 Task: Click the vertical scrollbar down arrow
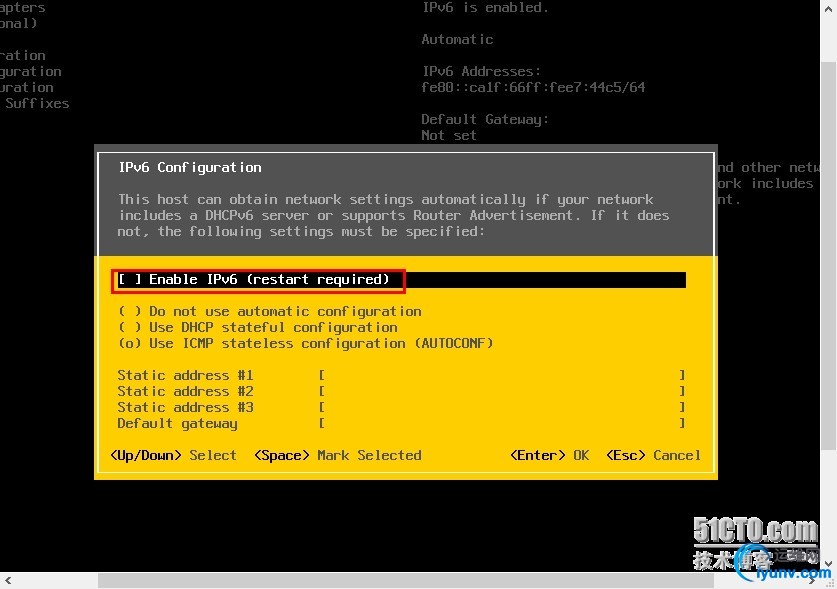[828, 564]
